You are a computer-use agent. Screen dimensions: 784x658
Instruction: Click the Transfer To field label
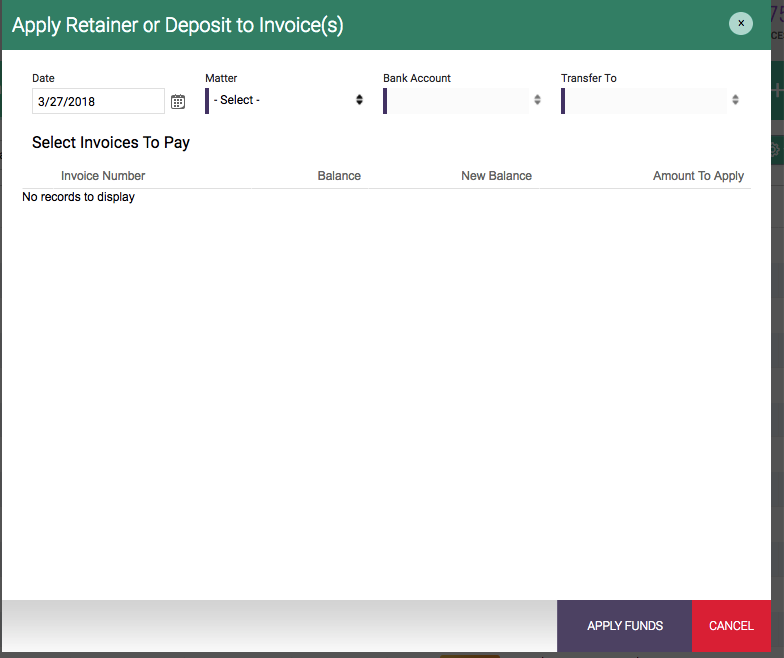click(588, 78)
